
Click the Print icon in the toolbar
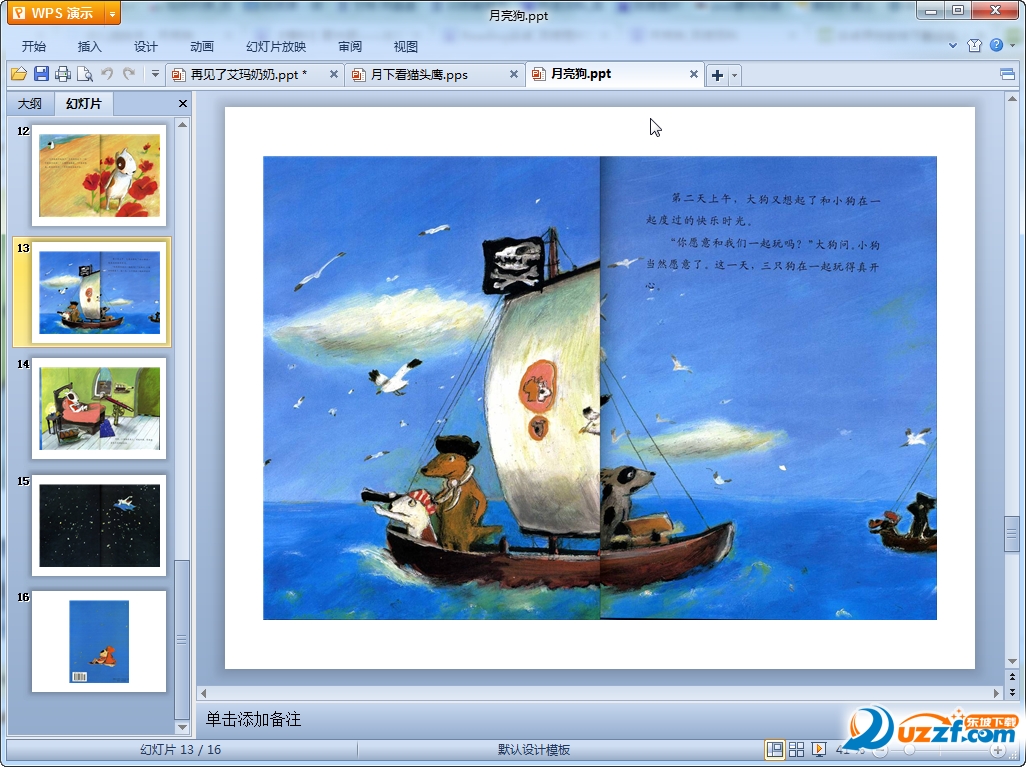63,74
